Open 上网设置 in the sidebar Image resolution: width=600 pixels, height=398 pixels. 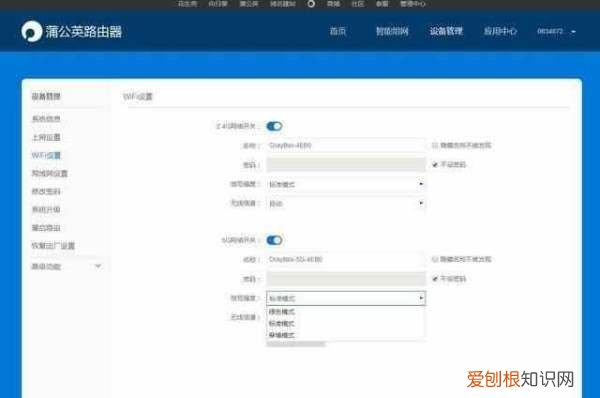46,137
